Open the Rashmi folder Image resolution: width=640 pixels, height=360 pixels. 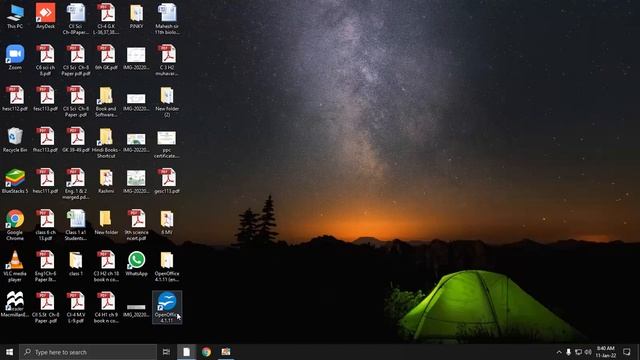coord(106,181)
